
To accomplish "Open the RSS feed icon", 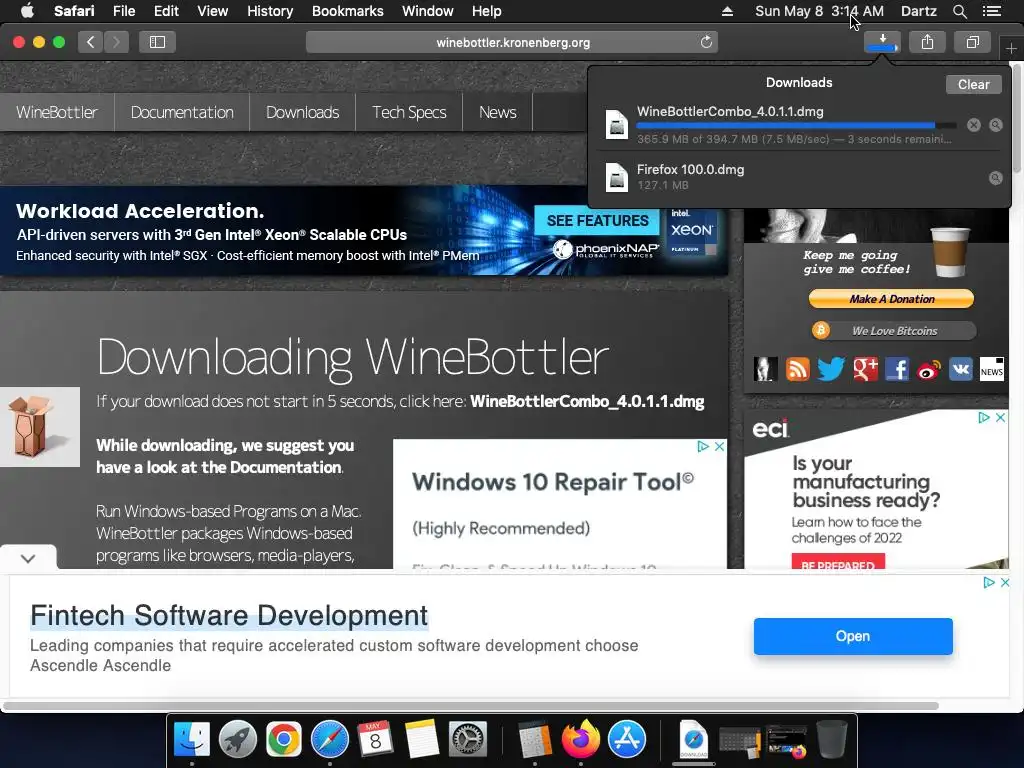I will (797, 369).
